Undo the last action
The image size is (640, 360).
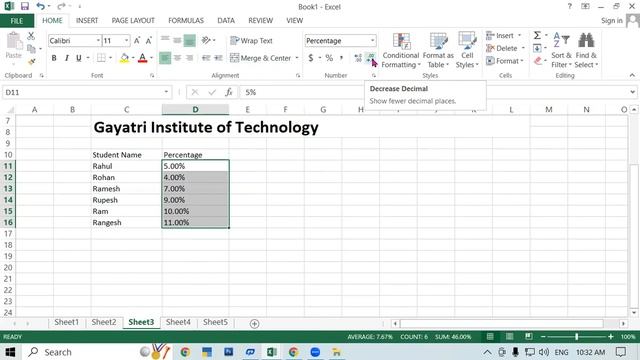40,6
